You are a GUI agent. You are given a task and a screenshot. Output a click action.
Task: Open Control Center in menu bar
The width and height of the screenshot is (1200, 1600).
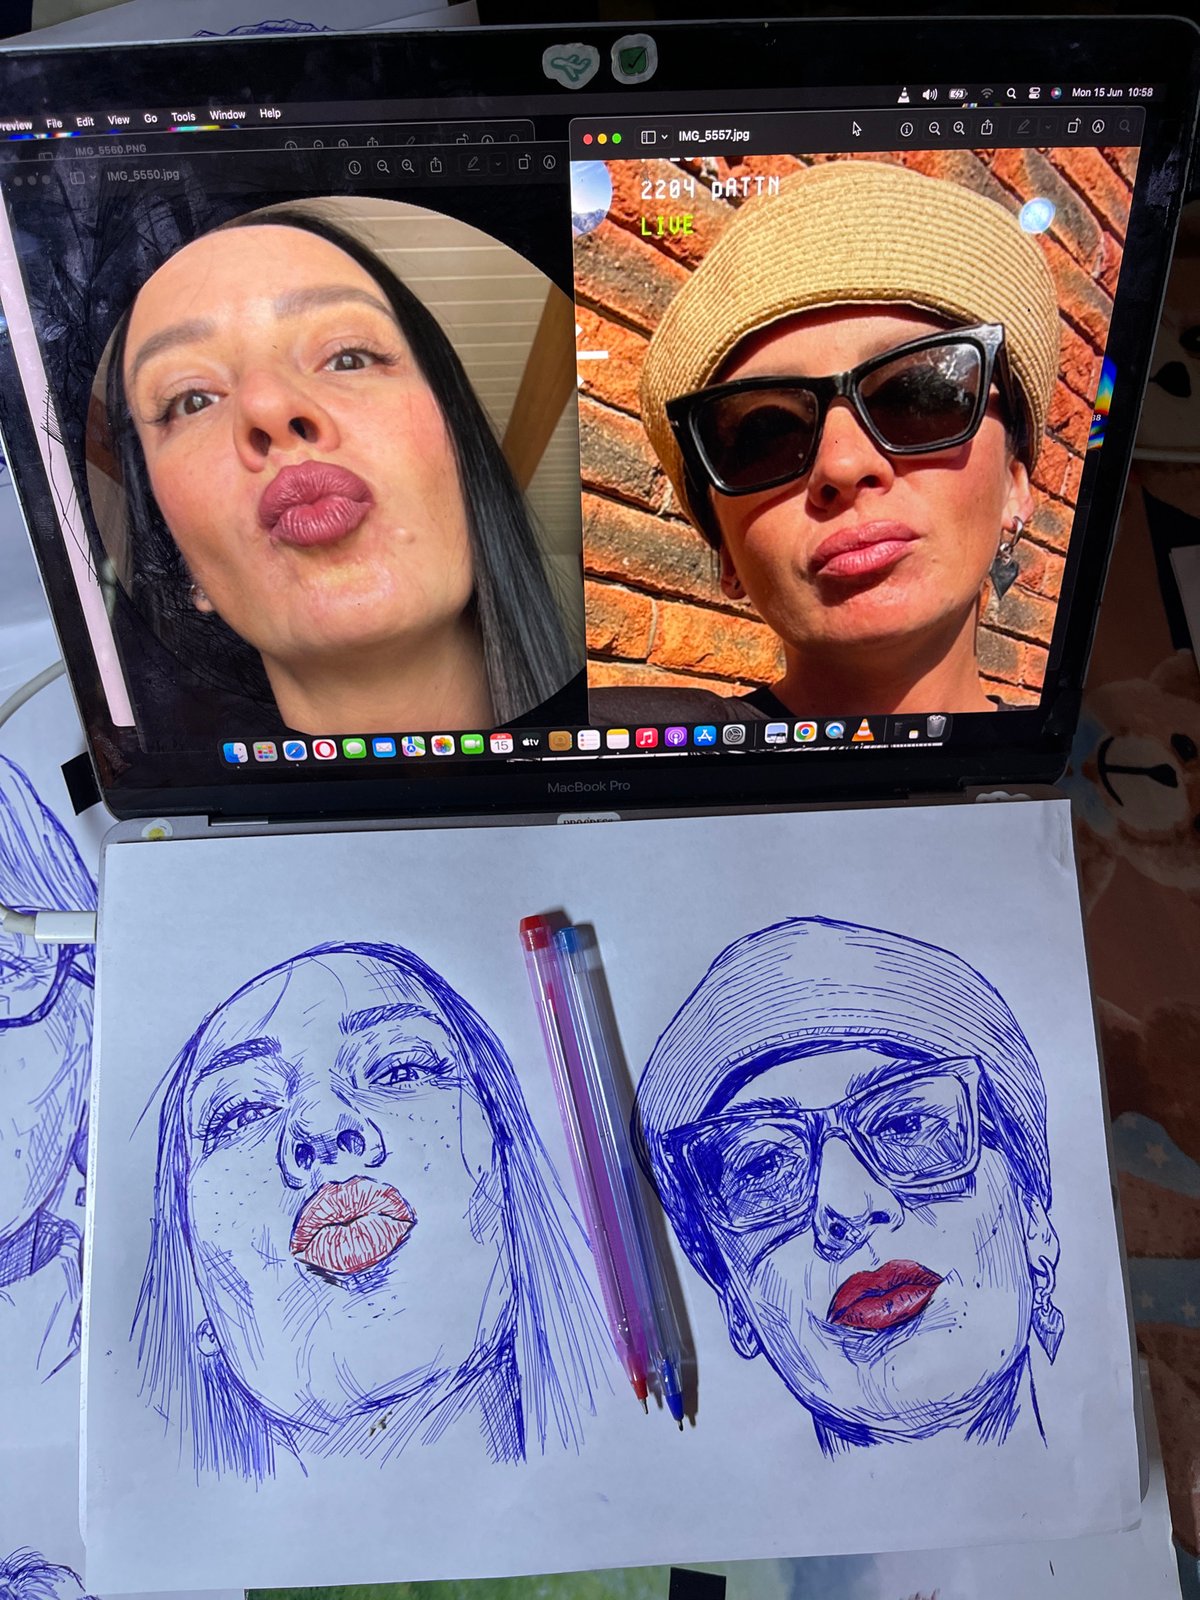click(1034, 93)
